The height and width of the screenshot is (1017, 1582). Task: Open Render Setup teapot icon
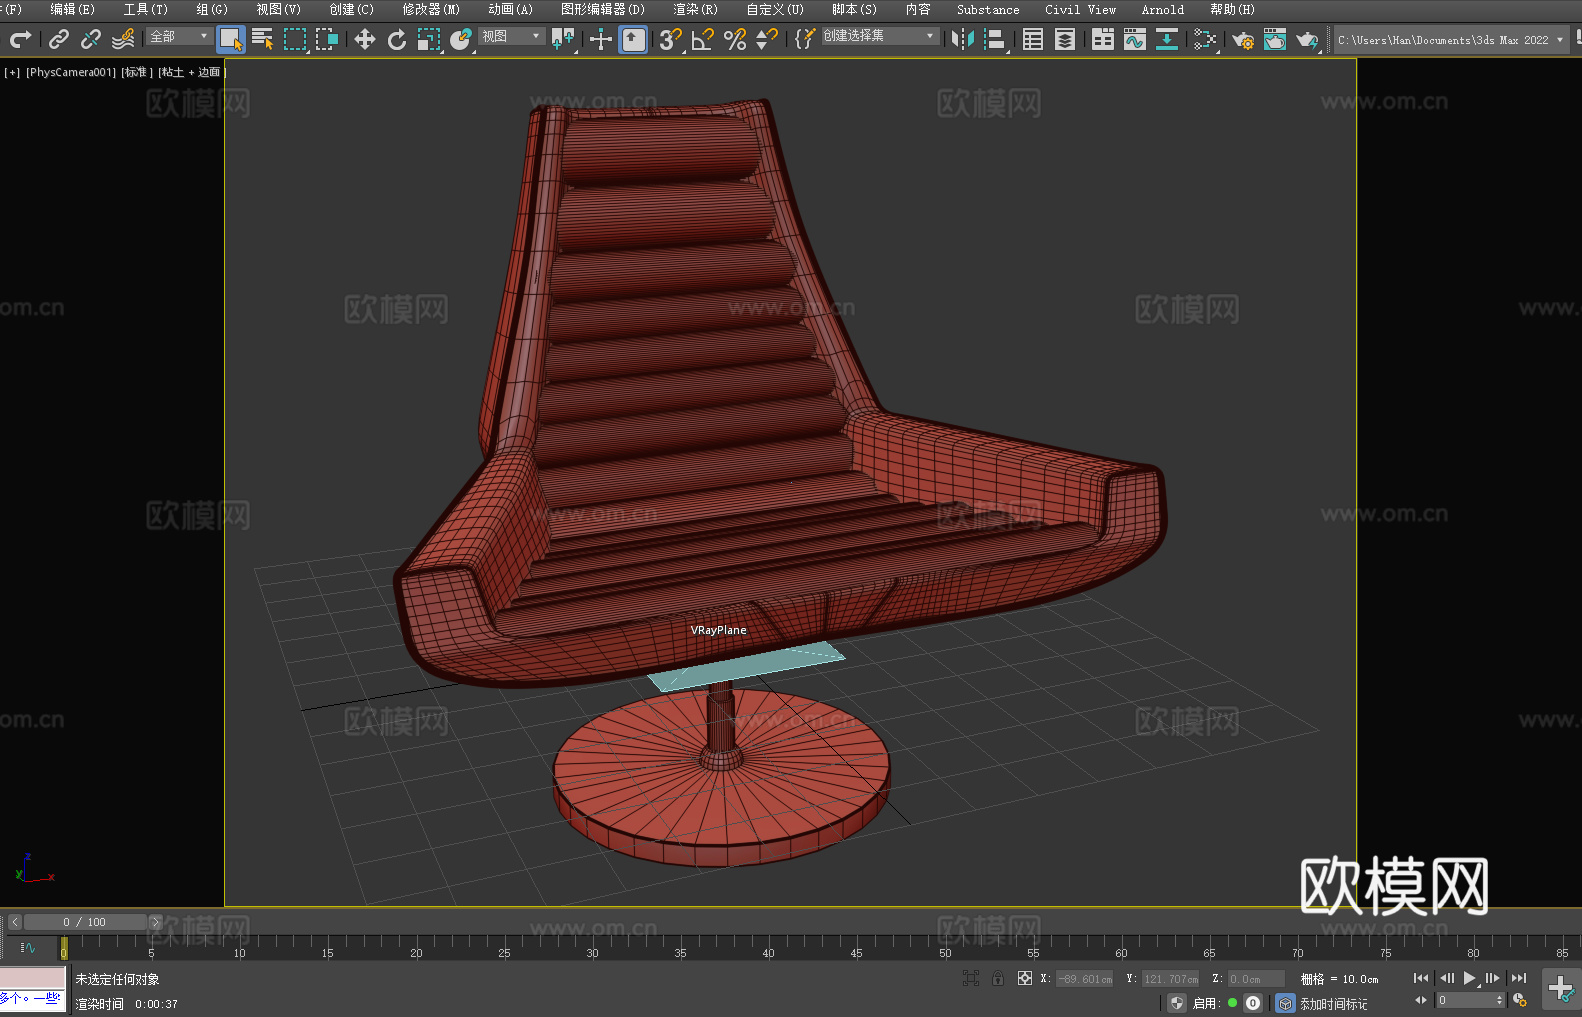coord(1243,39)
